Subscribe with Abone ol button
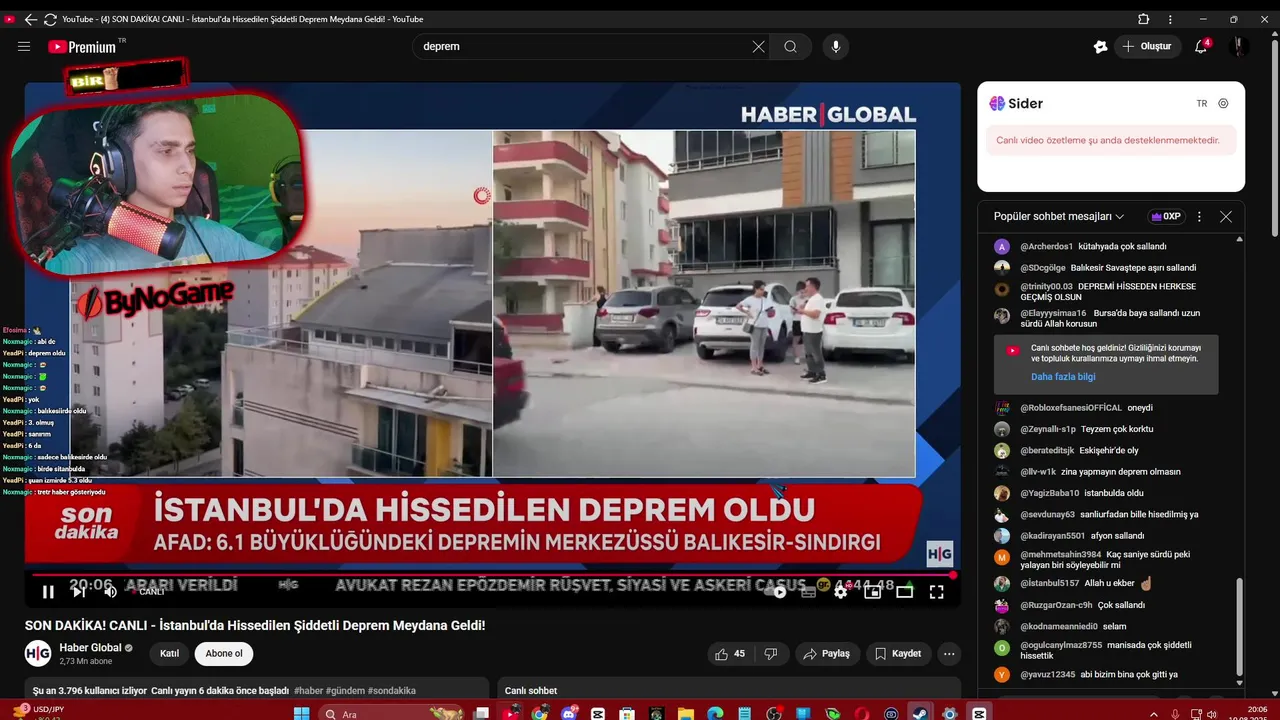The width and height of the screenshot is (1280, 720). [224, 654]
